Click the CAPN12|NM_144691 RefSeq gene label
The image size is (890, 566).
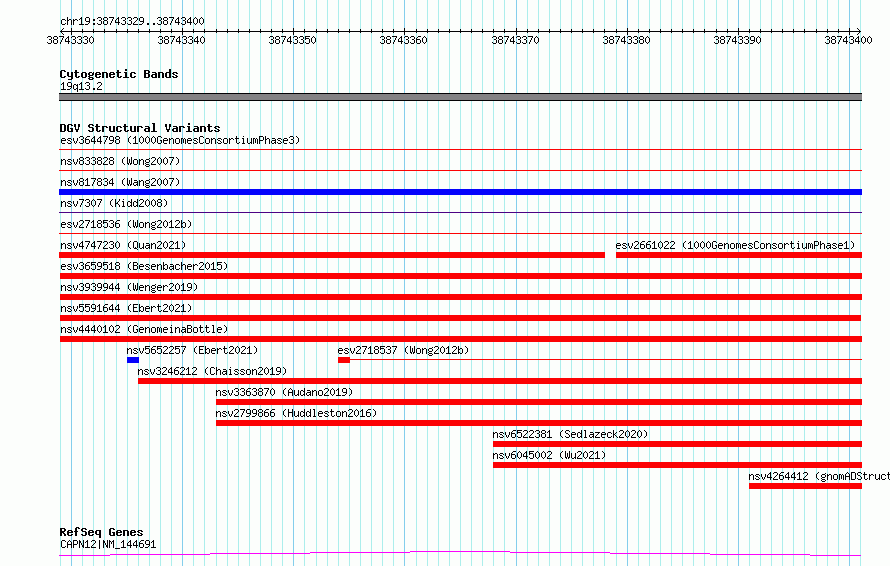point(108,544)
